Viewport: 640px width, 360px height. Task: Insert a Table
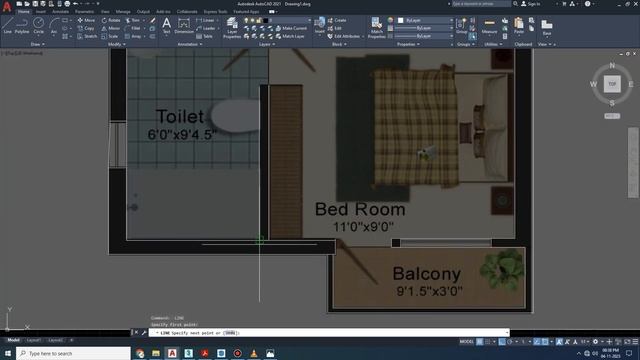click(204, 36)
